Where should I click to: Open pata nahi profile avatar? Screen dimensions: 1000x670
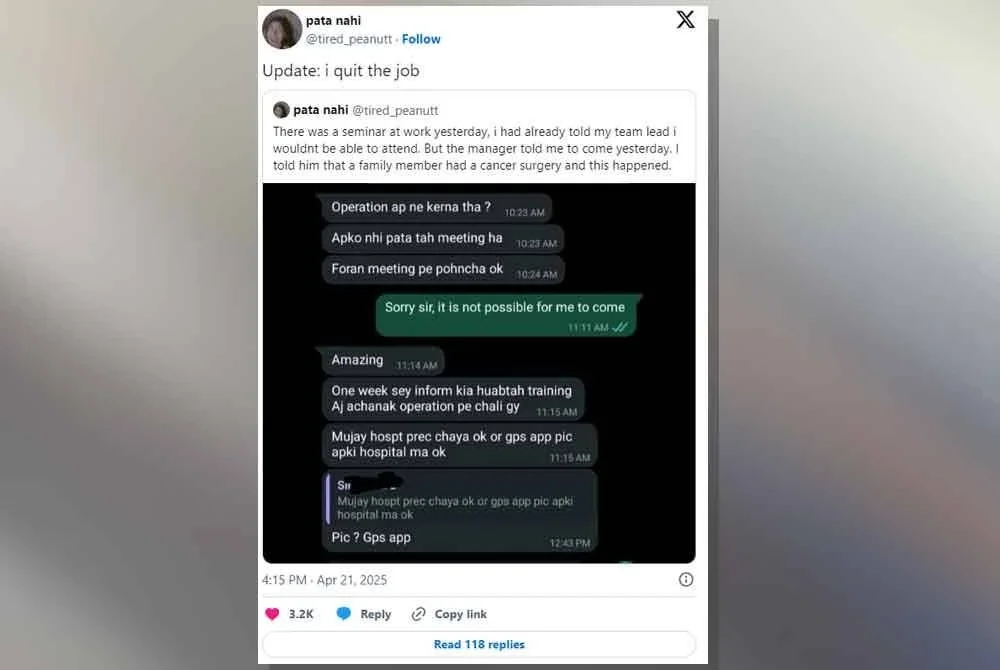point(282,29)
